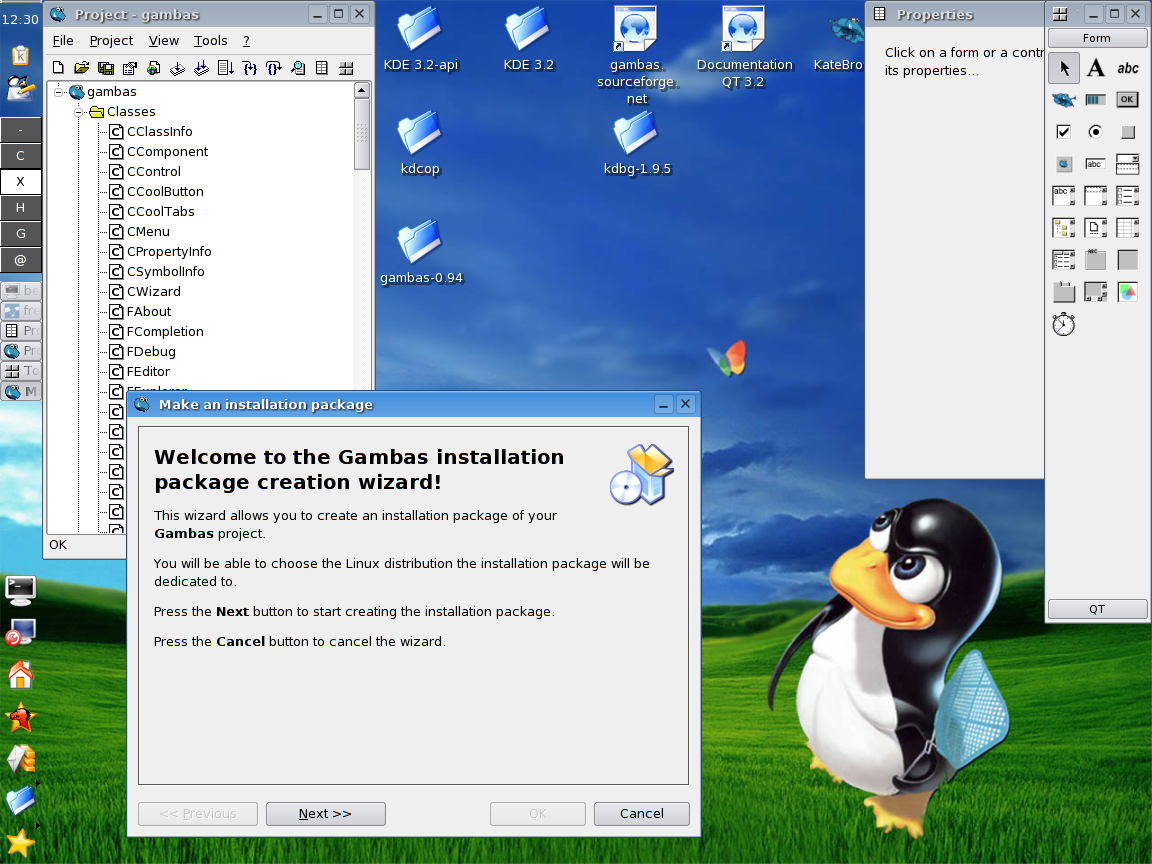Select CCoolButton class in project tree

pyautogui.click(x=165, y=192)
